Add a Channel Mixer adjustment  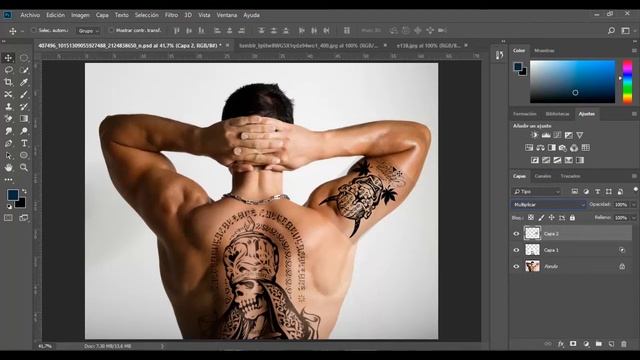574,148
